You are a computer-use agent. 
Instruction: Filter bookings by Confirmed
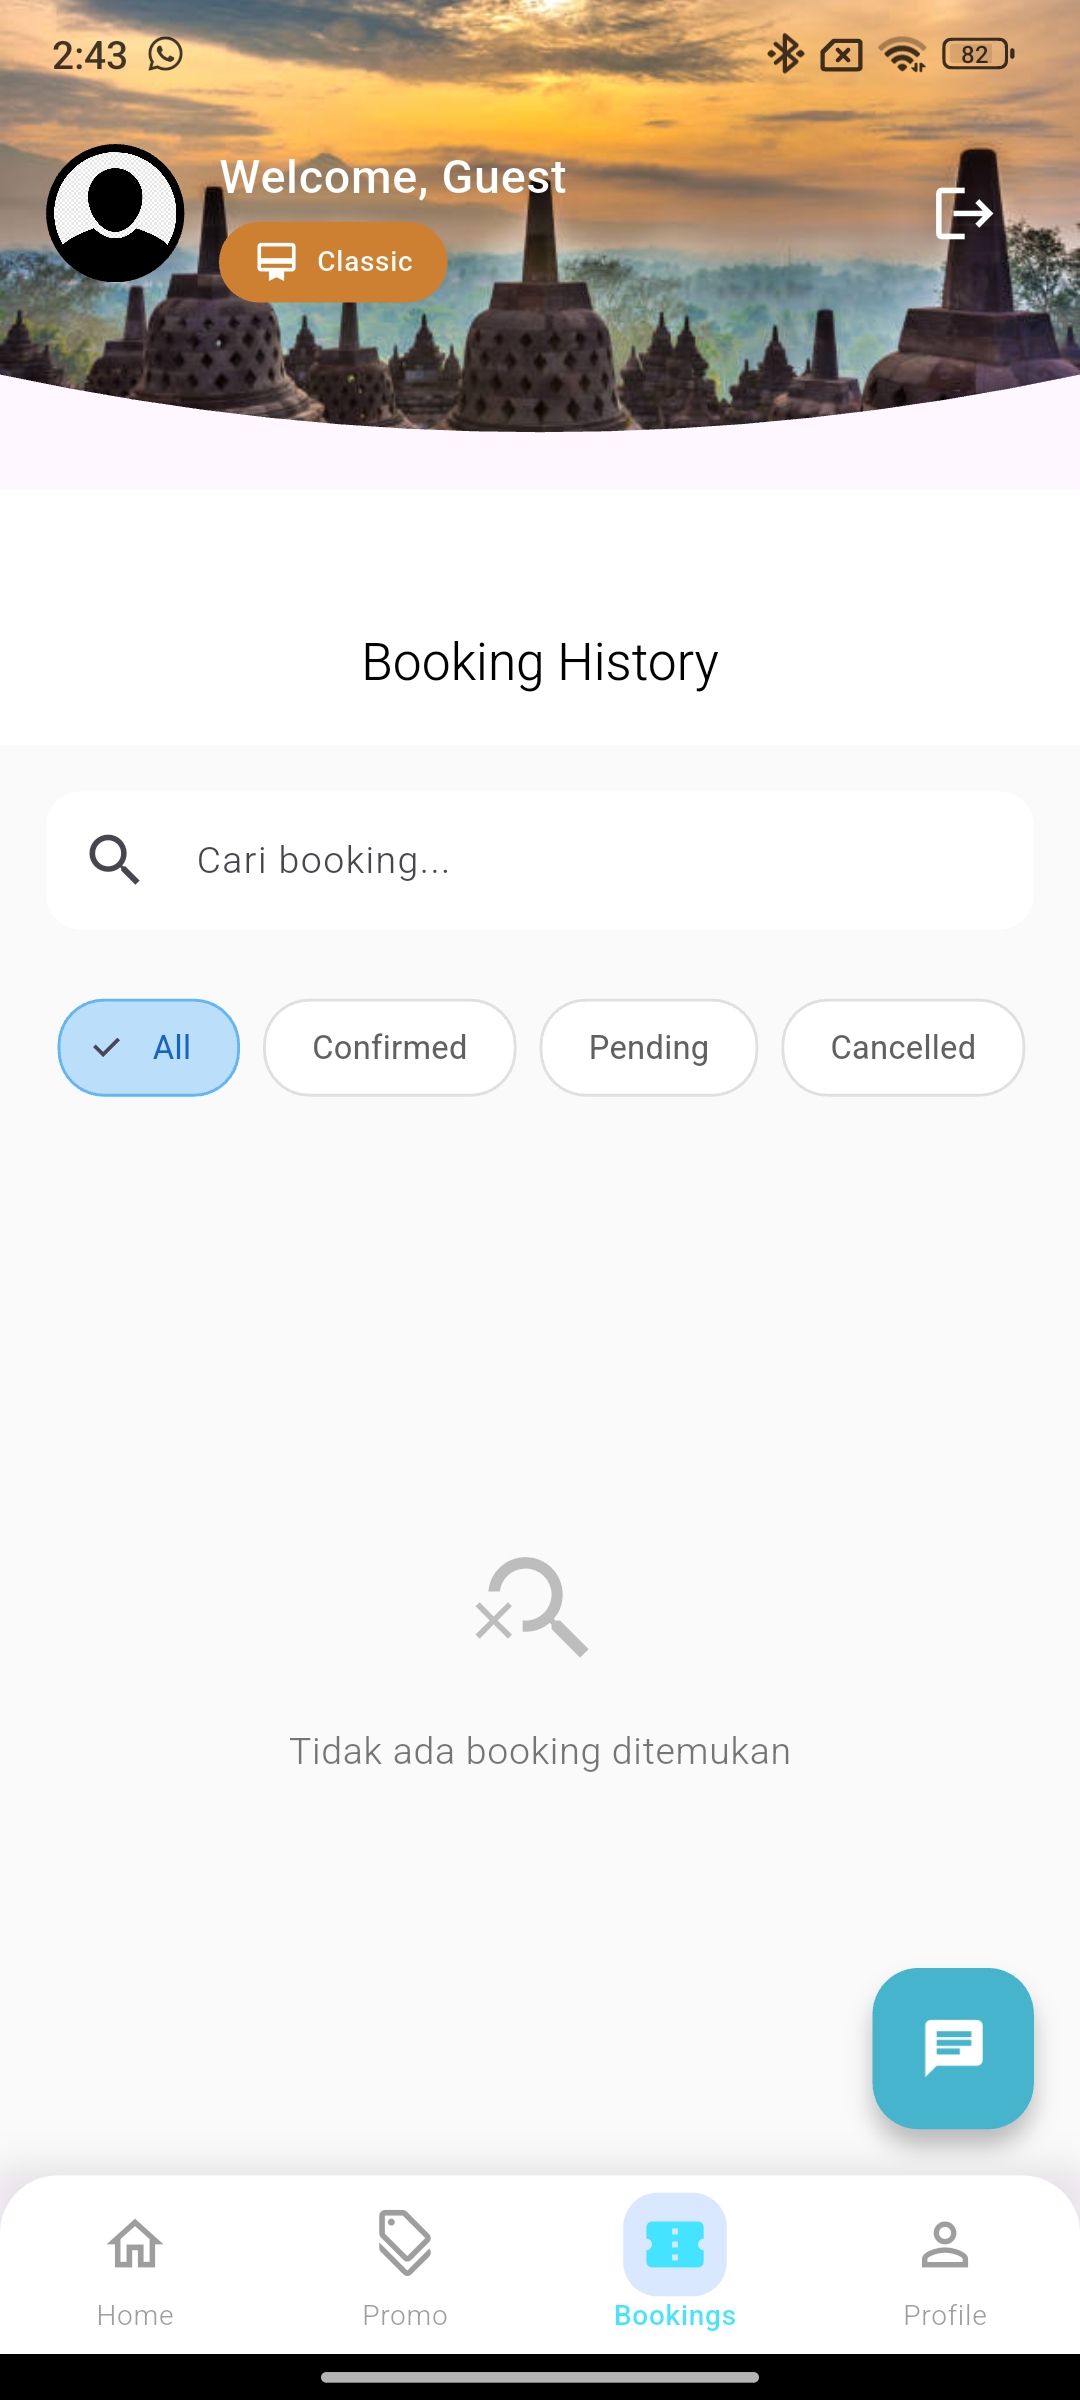390,1047
